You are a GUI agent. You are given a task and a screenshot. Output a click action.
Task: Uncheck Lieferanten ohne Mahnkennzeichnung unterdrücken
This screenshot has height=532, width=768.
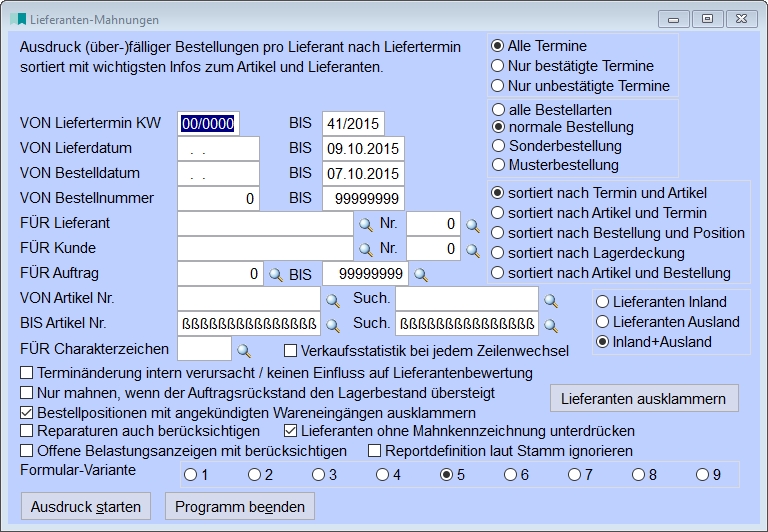pos(291,431)
